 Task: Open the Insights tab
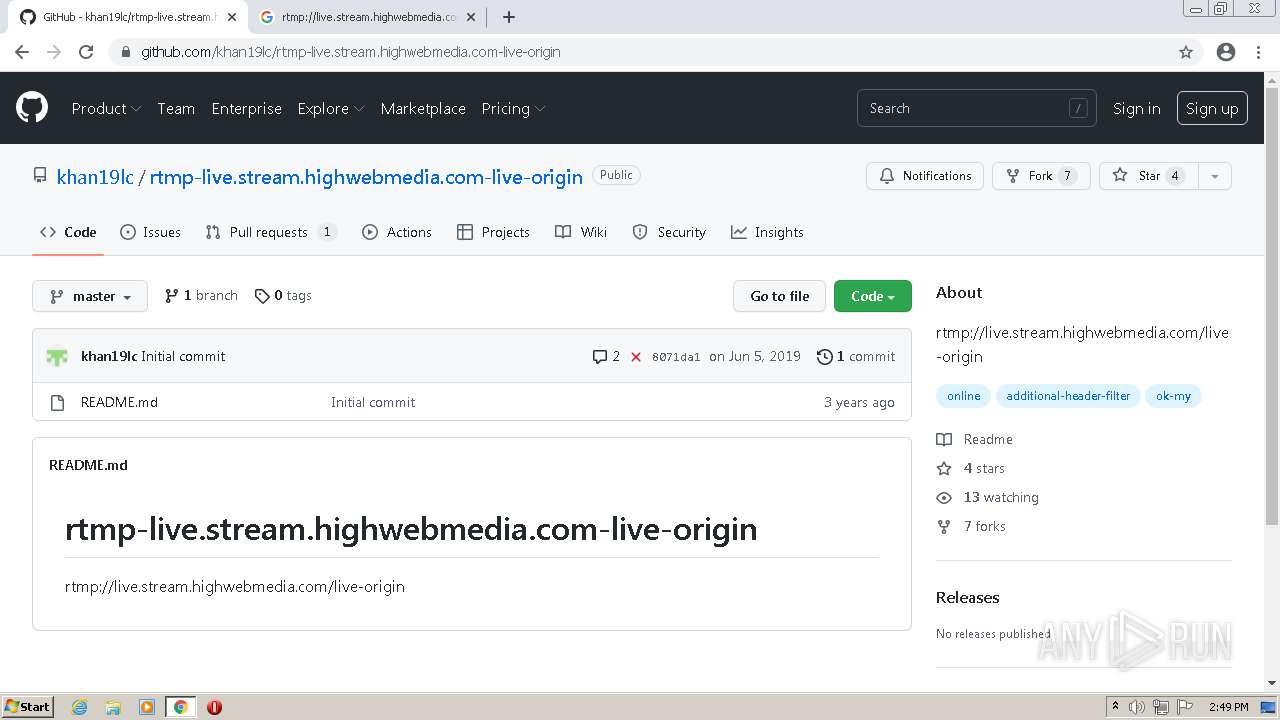[x=767, y=232]
